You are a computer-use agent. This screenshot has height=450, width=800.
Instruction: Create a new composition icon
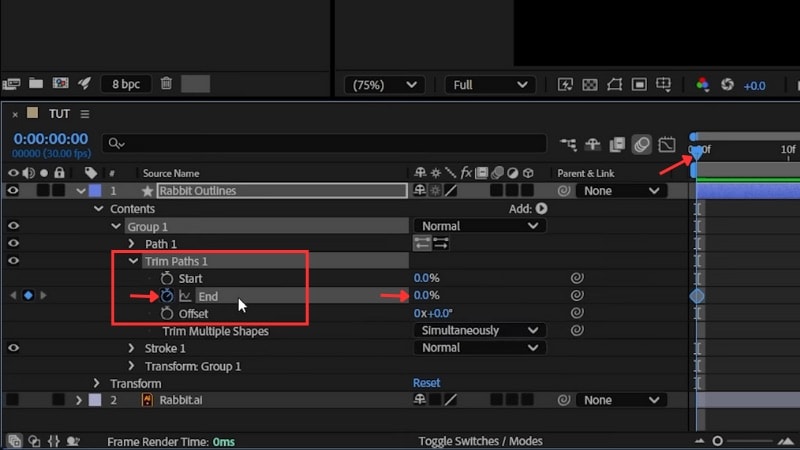click(60, 83)
